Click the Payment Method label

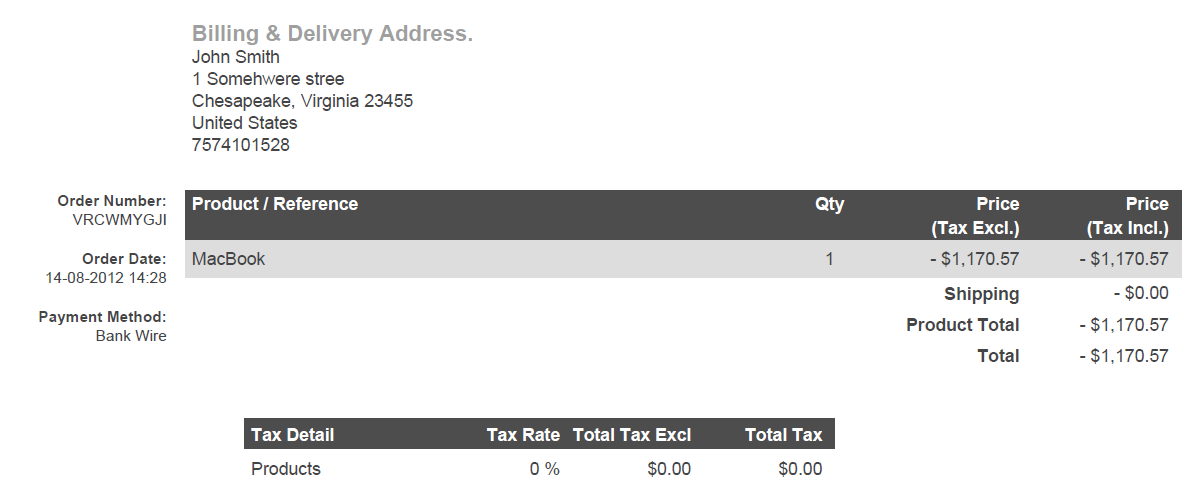pyautogui.click(x=103, y=317)
